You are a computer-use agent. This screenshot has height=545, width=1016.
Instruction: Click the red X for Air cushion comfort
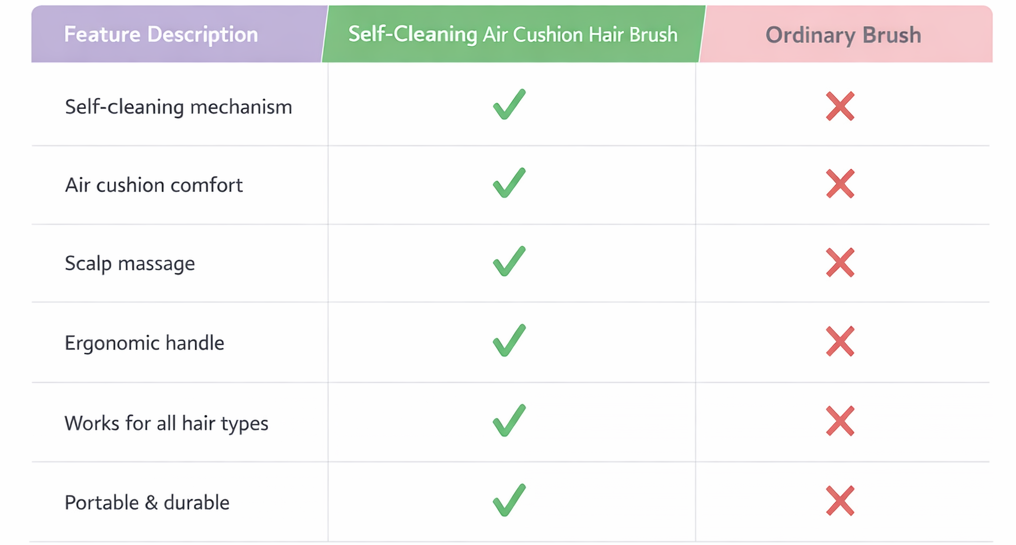840,184
